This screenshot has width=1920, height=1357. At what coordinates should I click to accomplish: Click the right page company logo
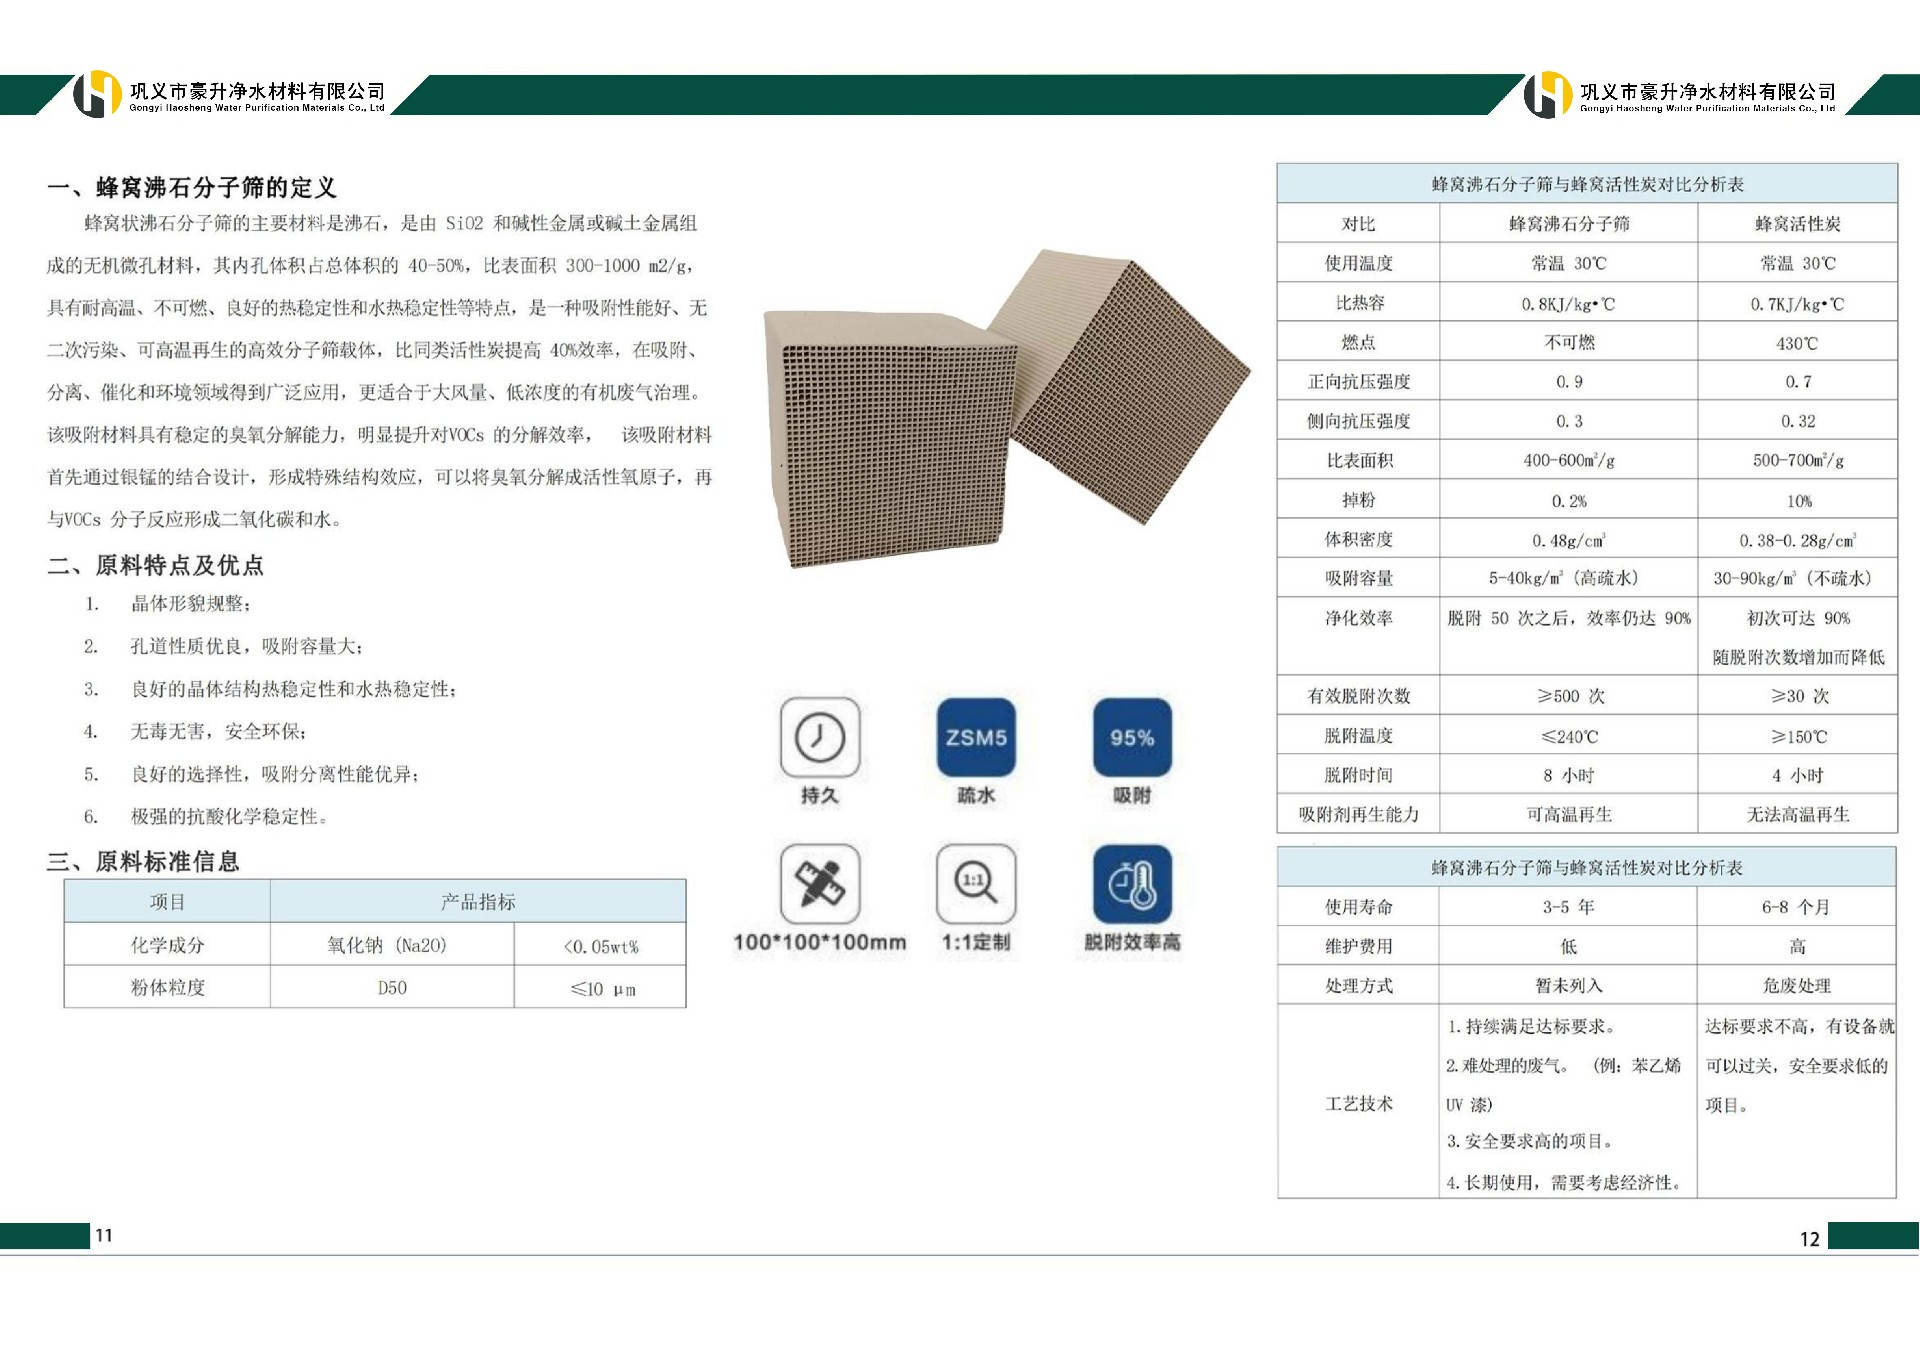(1547, 95)
